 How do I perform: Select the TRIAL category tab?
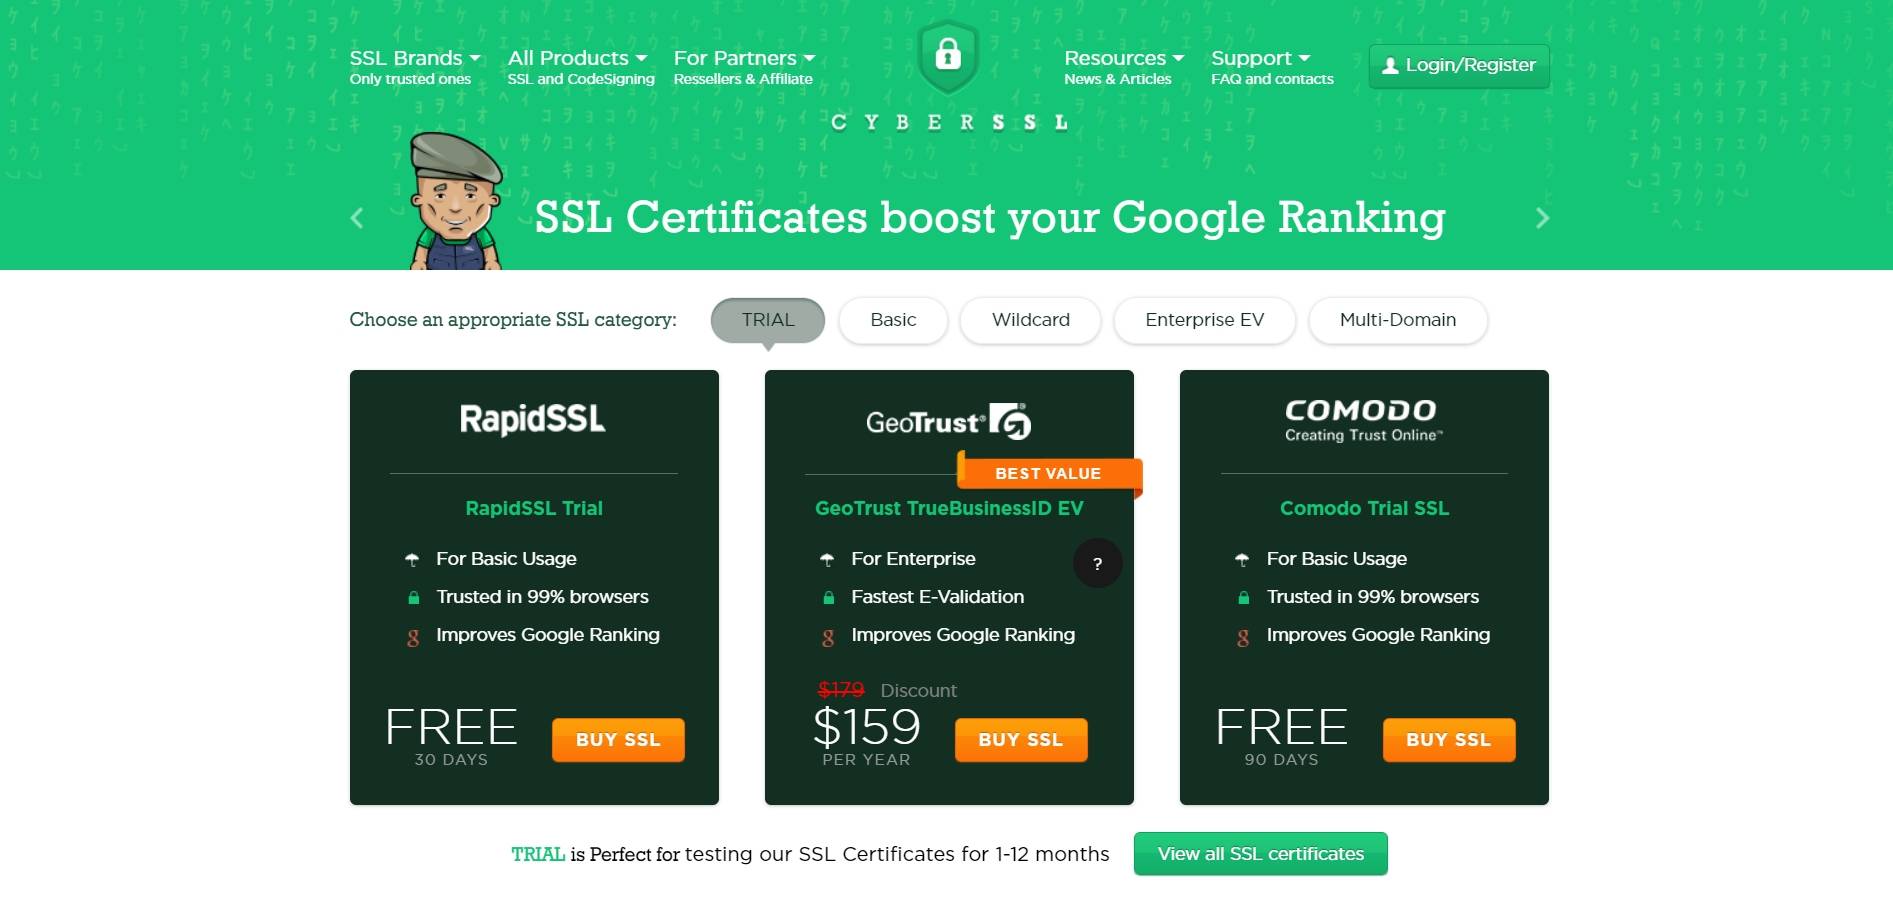(768, 320)
